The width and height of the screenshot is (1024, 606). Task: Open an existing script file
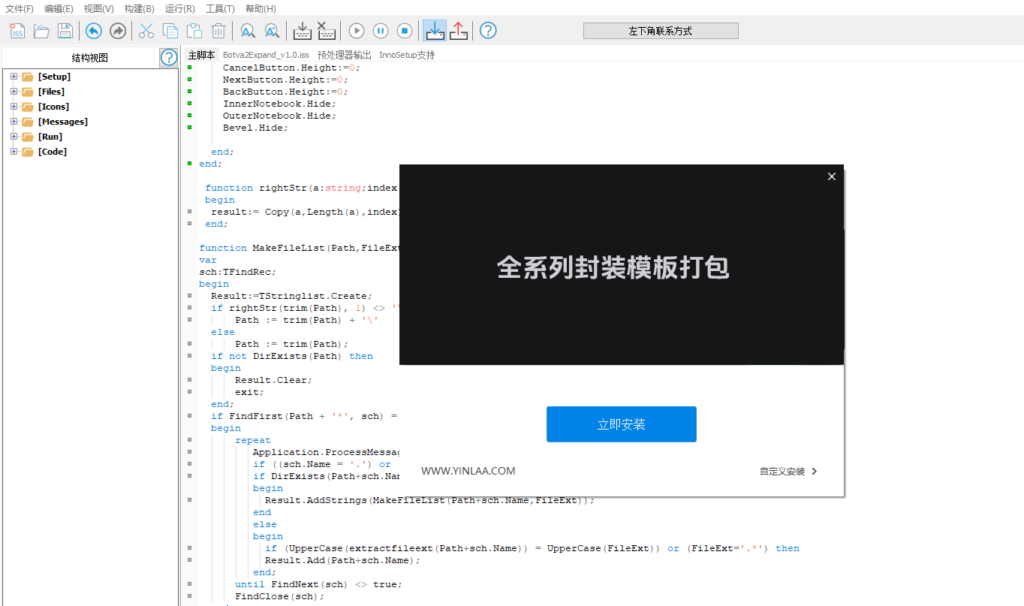click(41, 30)
